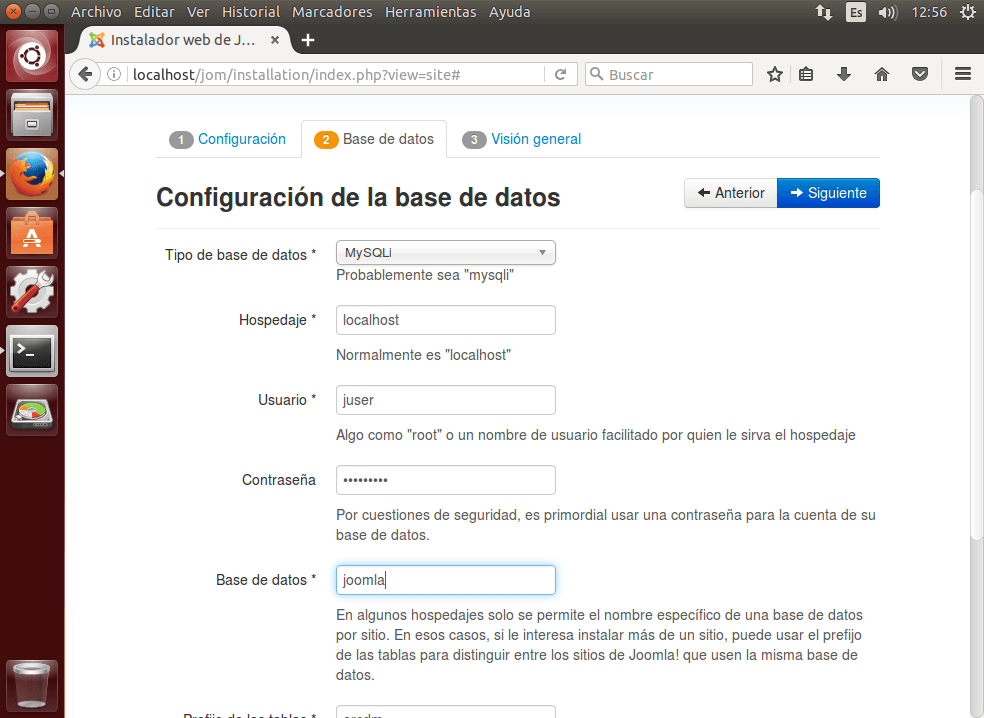Open the sound volume indicator
984x718 pixels.
click(x=887, y=12)
